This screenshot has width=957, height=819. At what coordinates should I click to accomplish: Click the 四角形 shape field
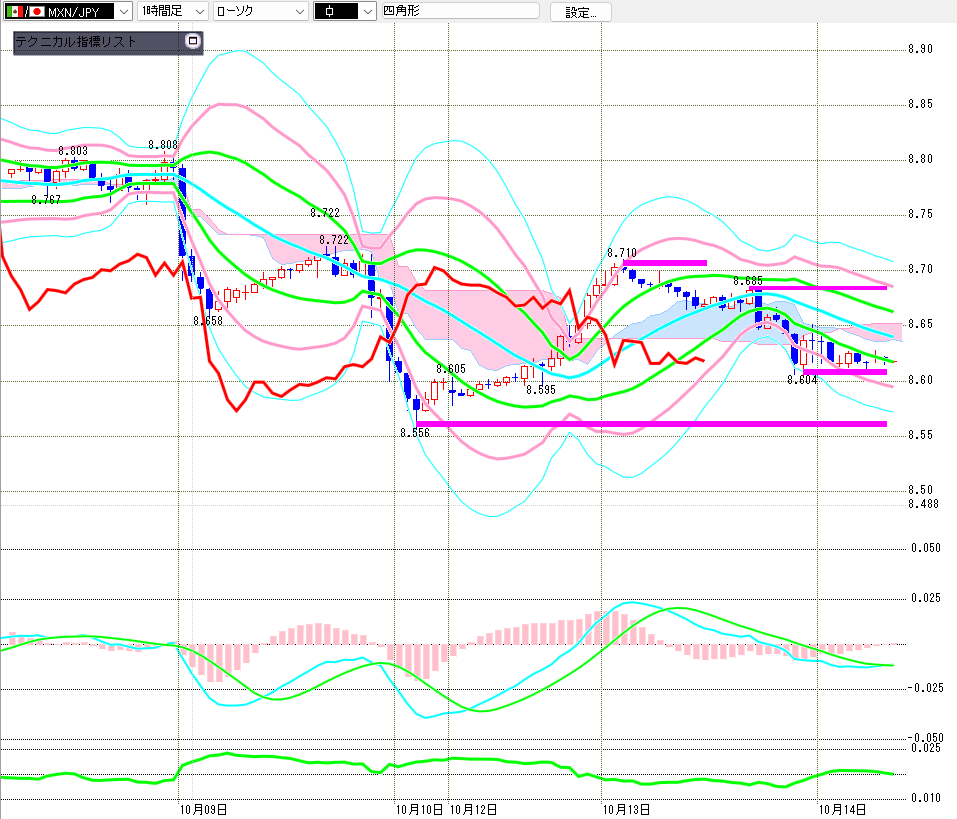click(460, 11)
